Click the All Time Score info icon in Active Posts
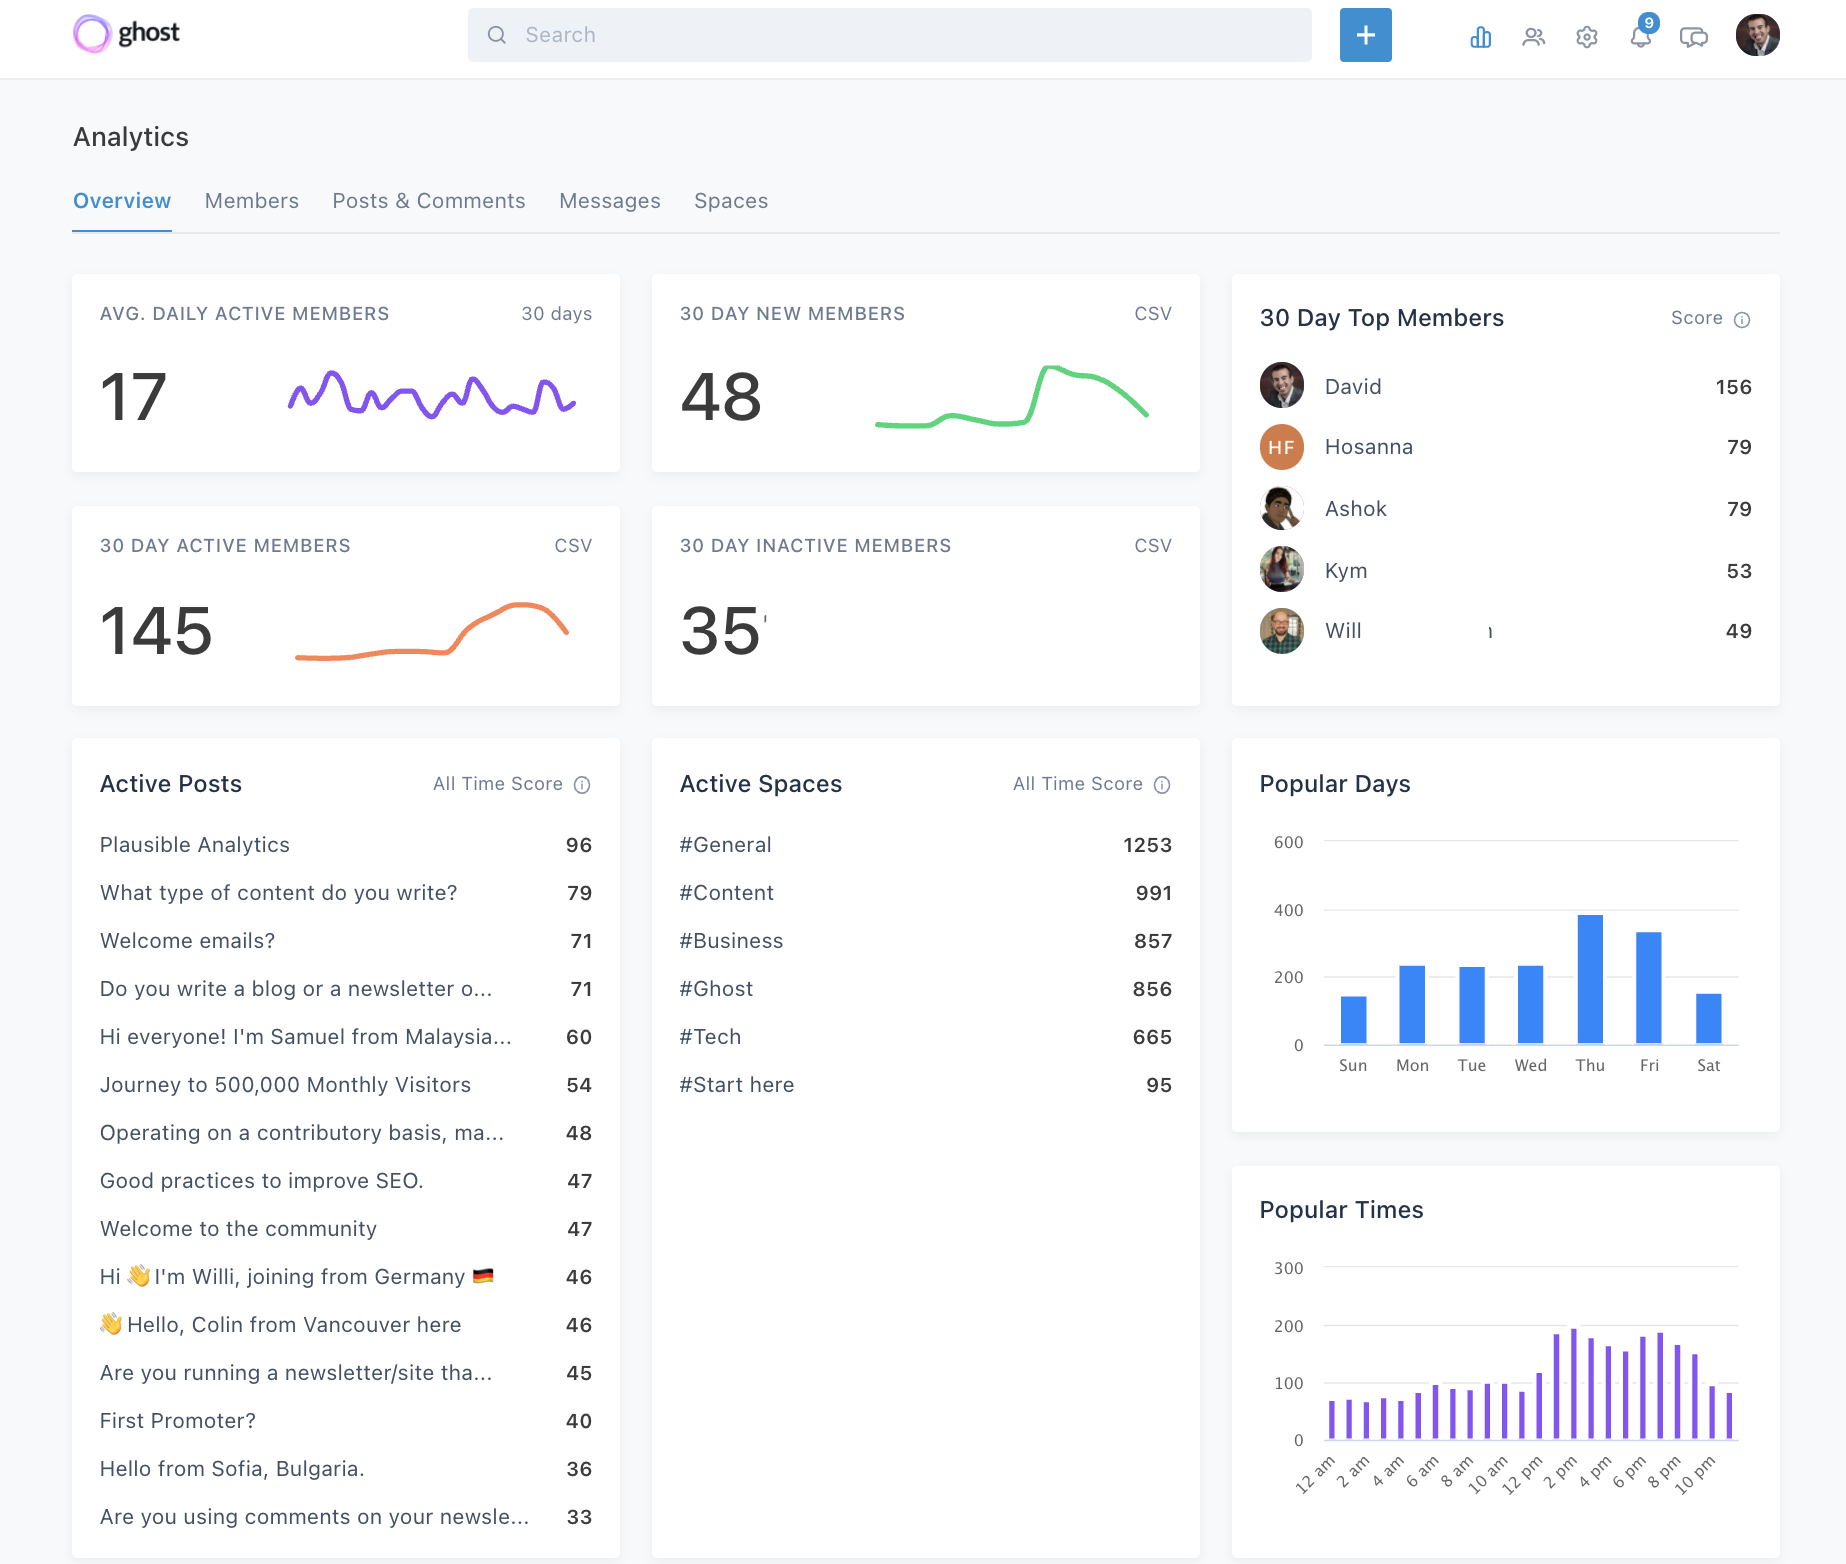 [583, 785]
